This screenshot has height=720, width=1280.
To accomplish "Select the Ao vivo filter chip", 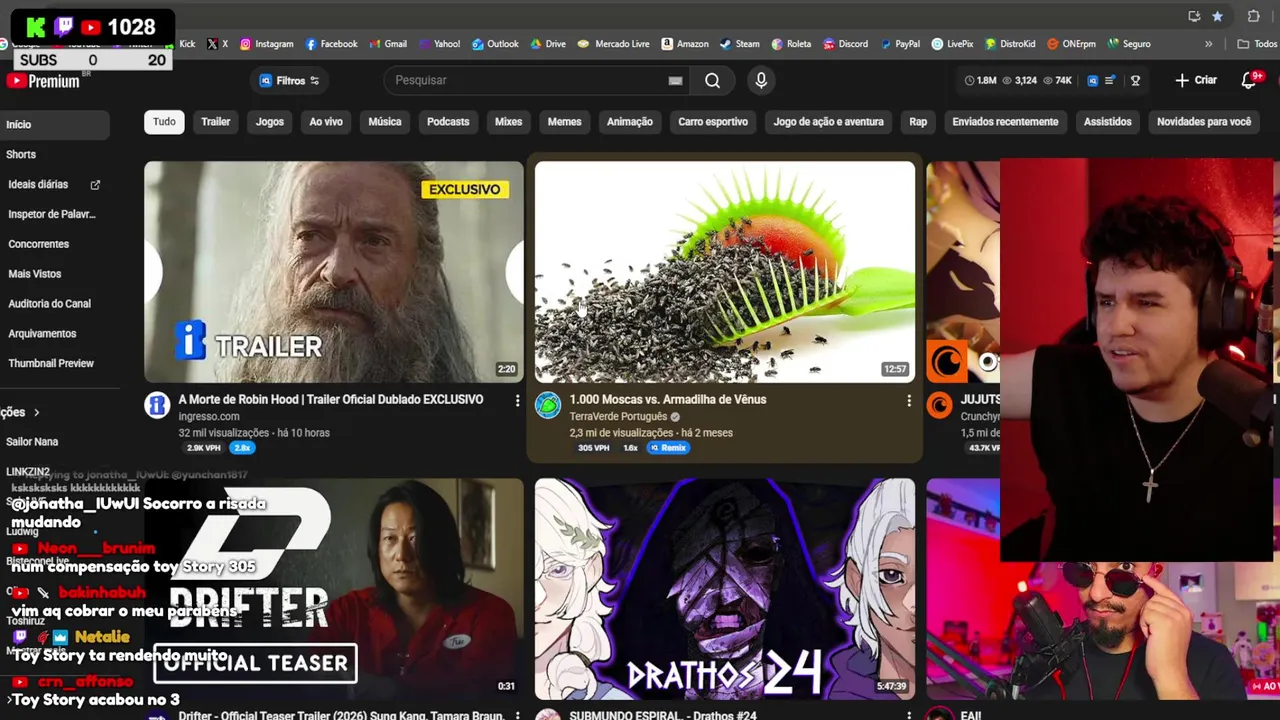I will click(326, 122).
